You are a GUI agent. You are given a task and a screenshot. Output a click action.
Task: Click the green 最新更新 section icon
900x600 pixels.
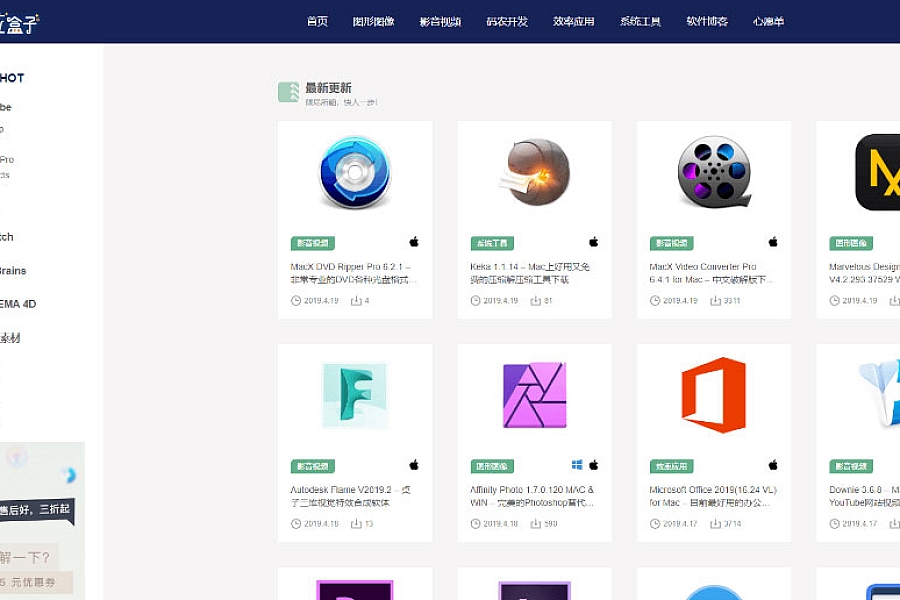[x=289, y=92]
